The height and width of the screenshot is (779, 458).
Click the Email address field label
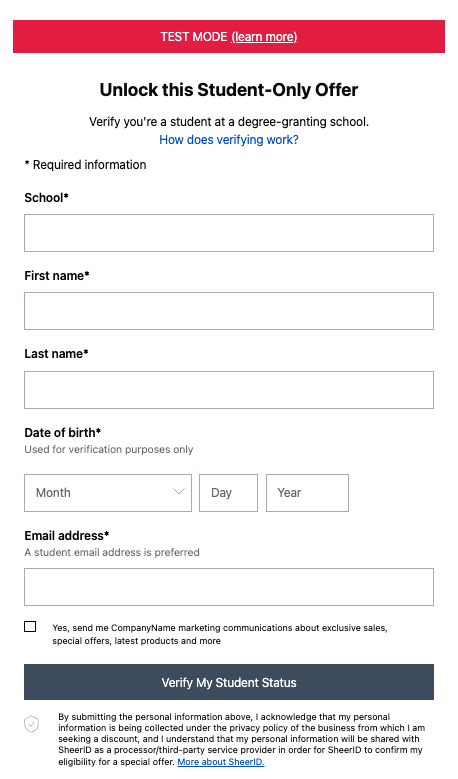(x=67, y=536)
